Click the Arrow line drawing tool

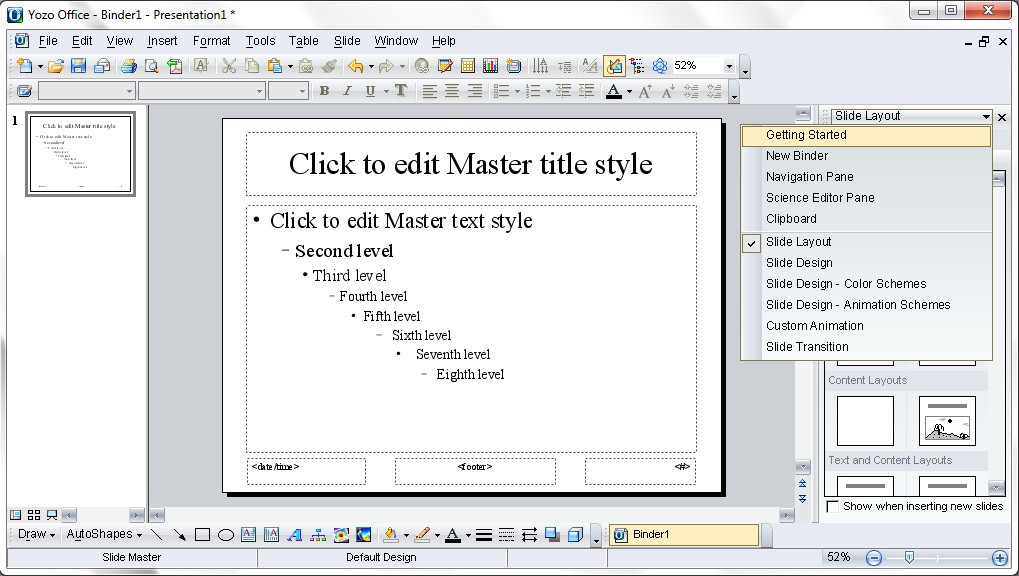coord(180,535)
